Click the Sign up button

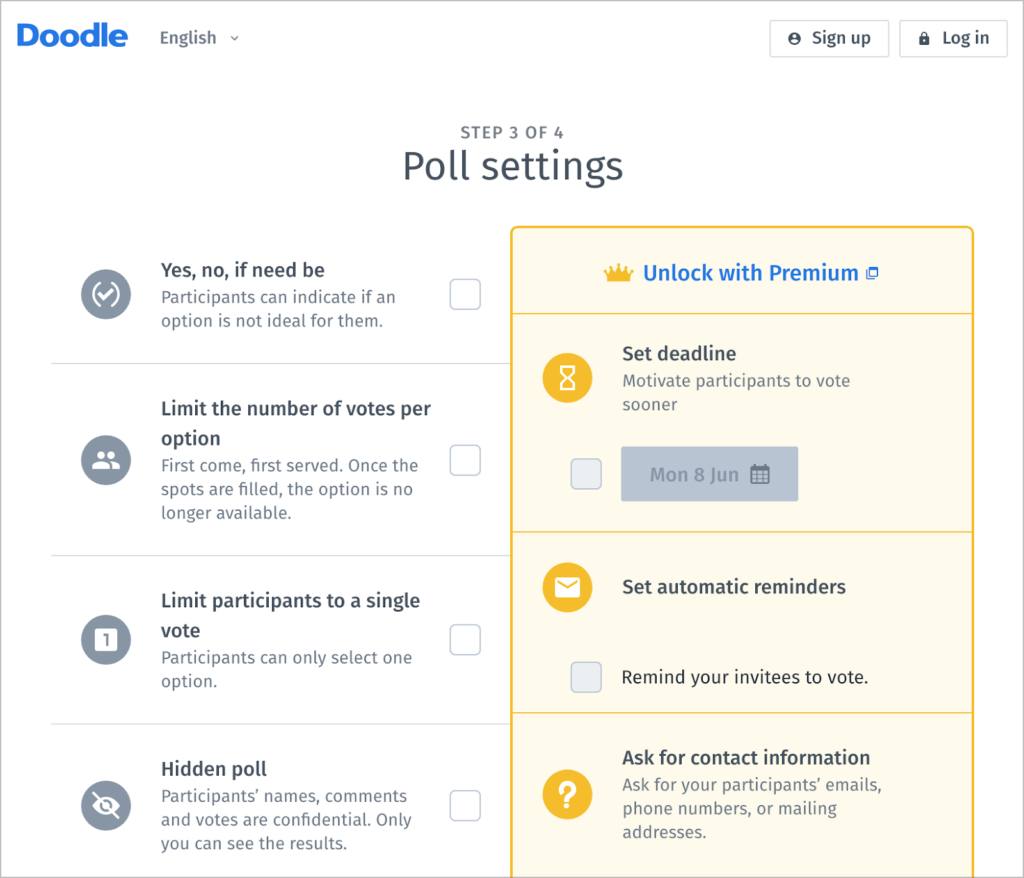829,38
